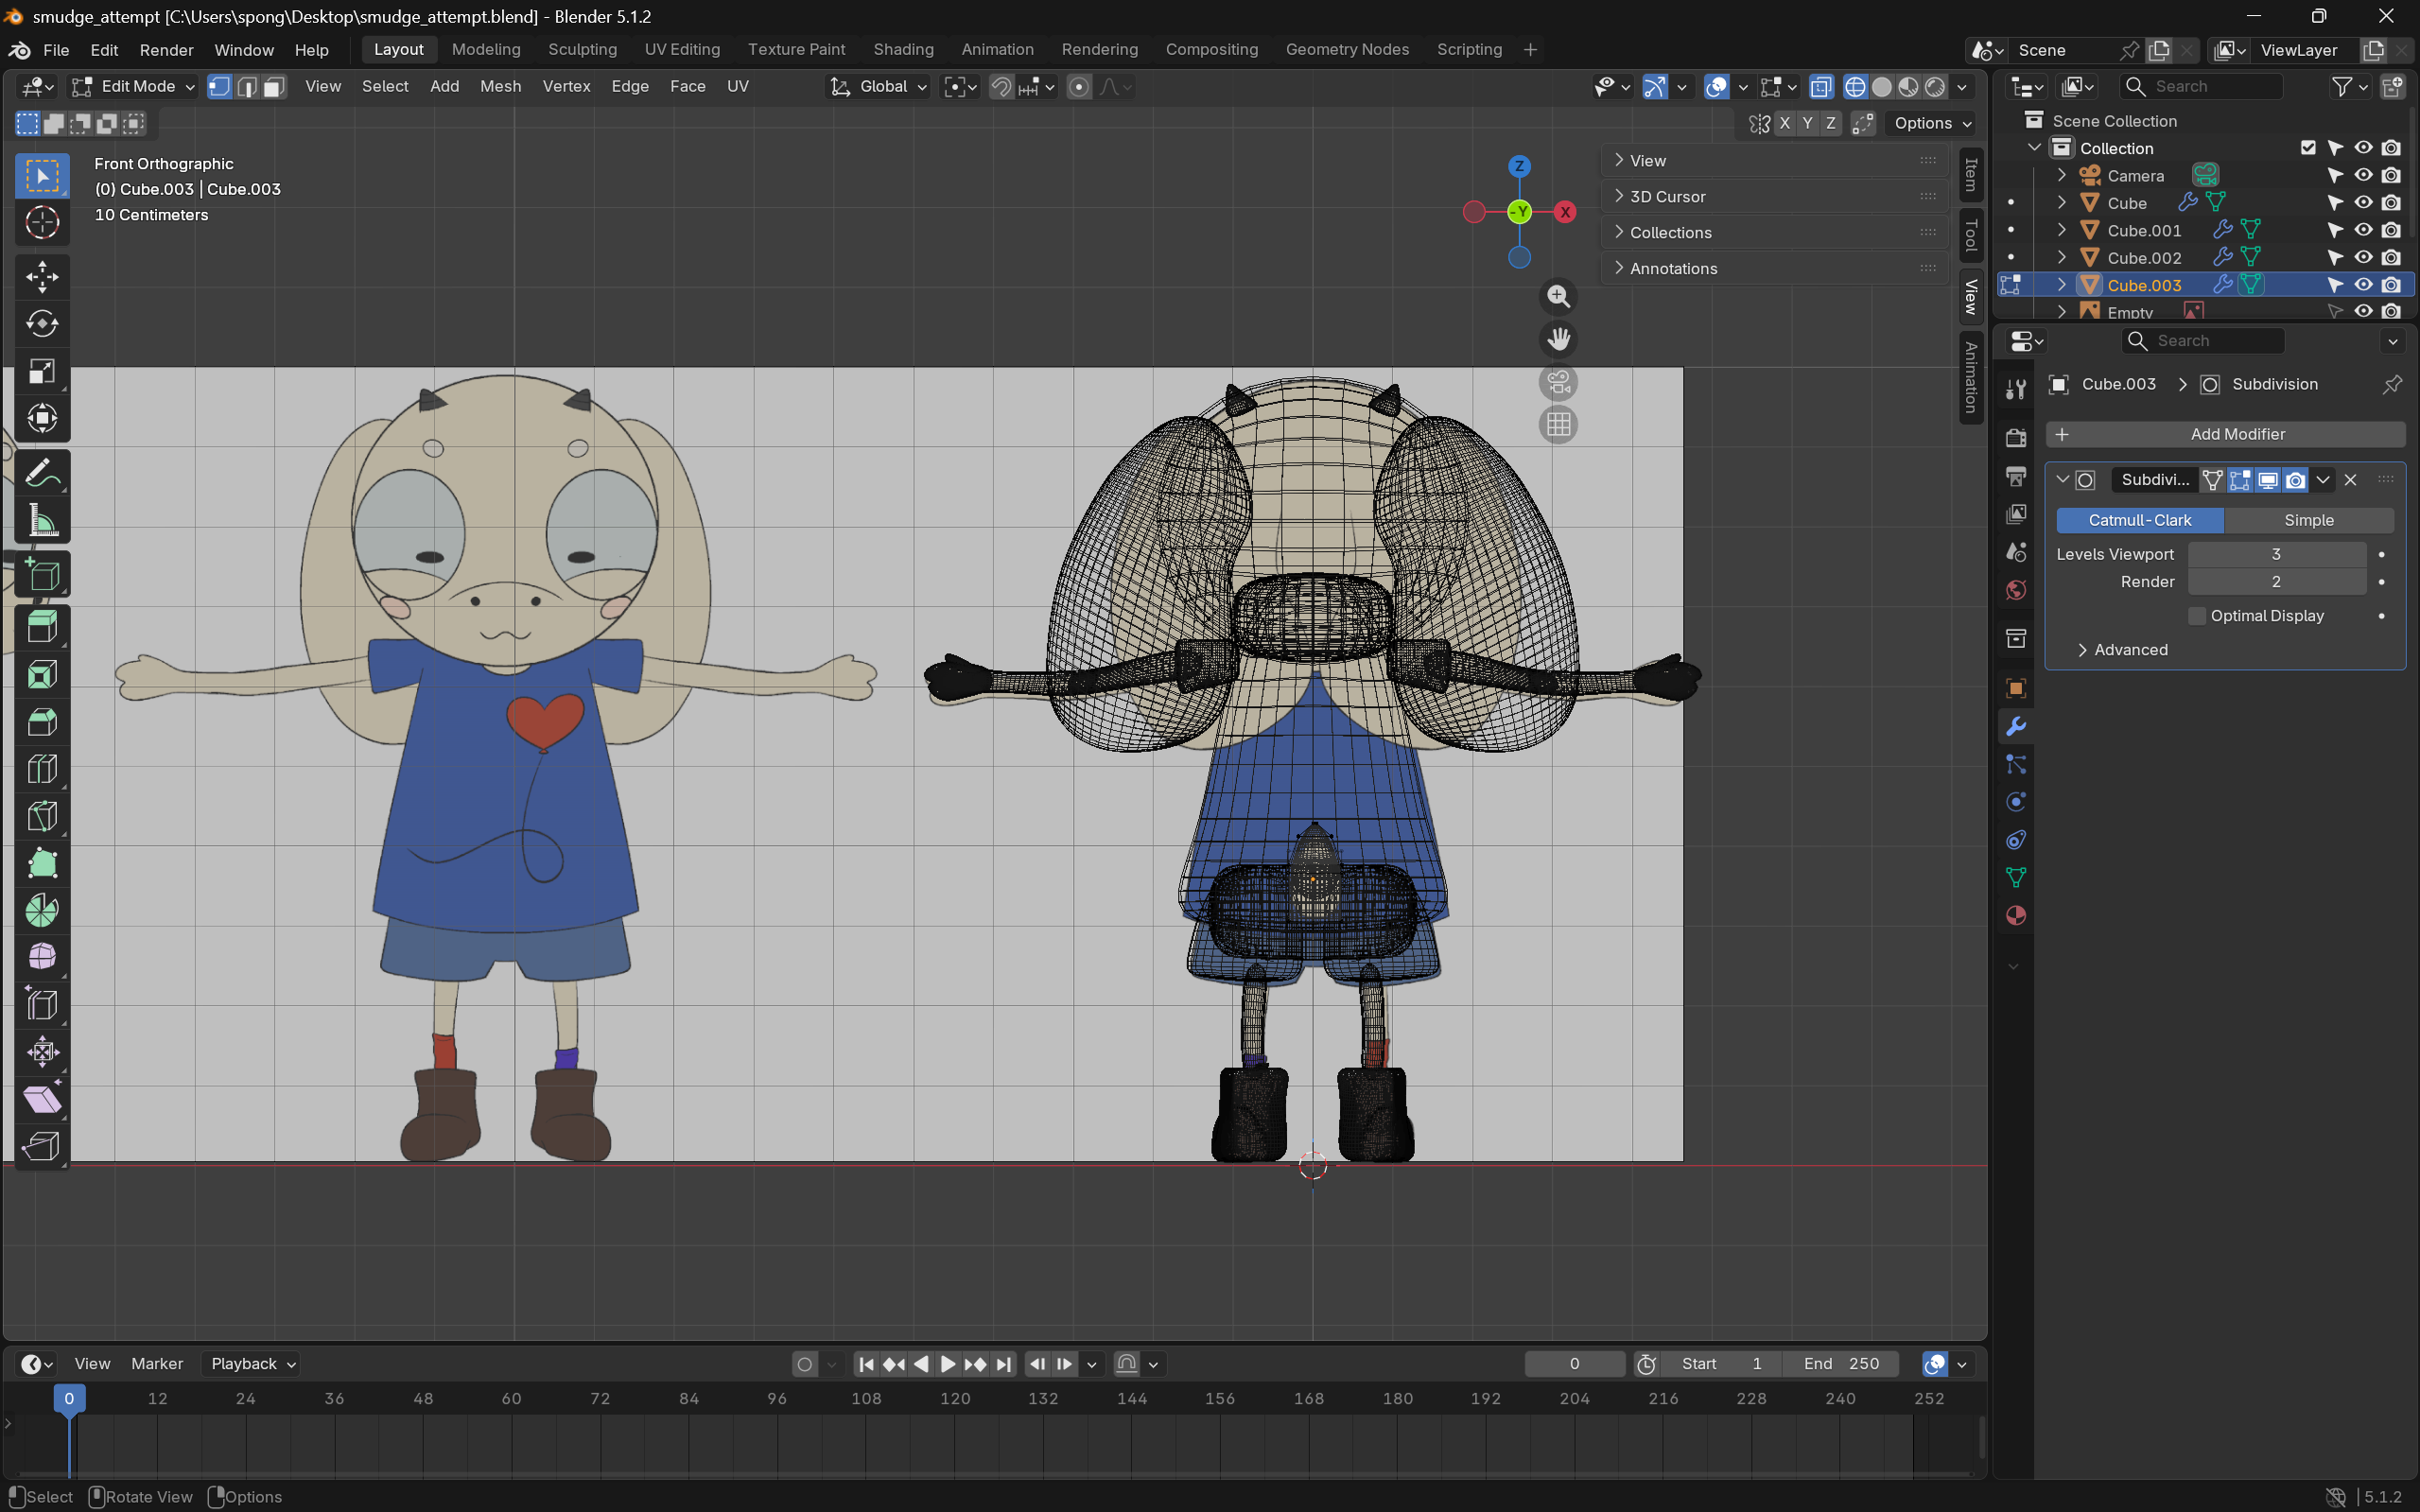This screenshot has width=2420, height=1512.
Task: Activate the Transform tool
Action: tap(42, 418)
